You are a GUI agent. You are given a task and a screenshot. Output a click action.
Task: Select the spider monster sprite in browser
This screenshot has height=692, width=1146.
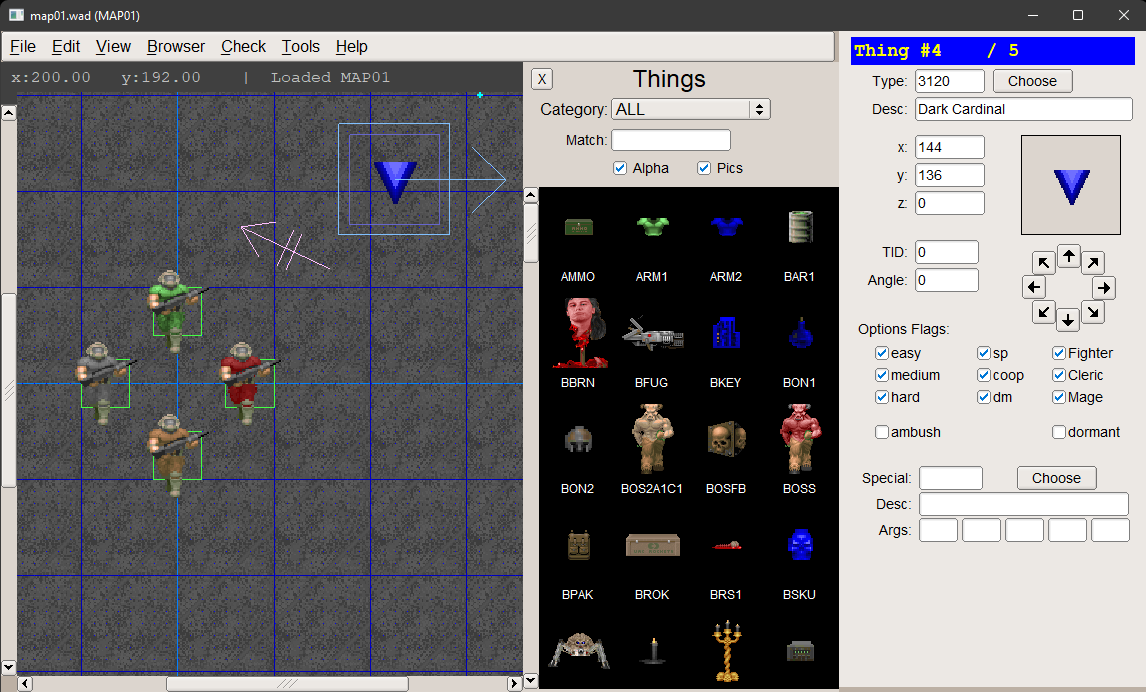coord(580,650)
